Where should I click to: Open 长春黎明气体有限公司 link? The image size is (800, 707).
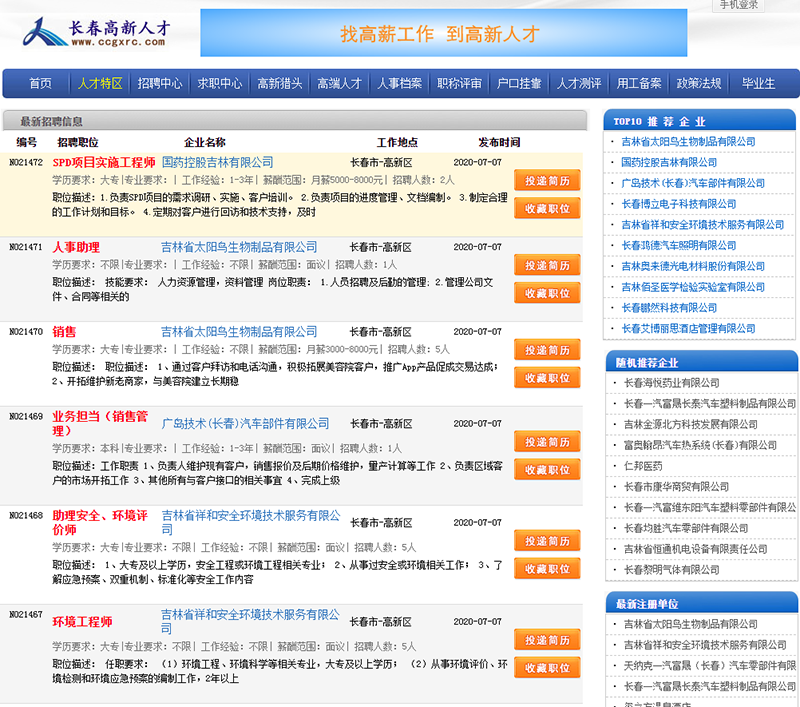point(671,570)
